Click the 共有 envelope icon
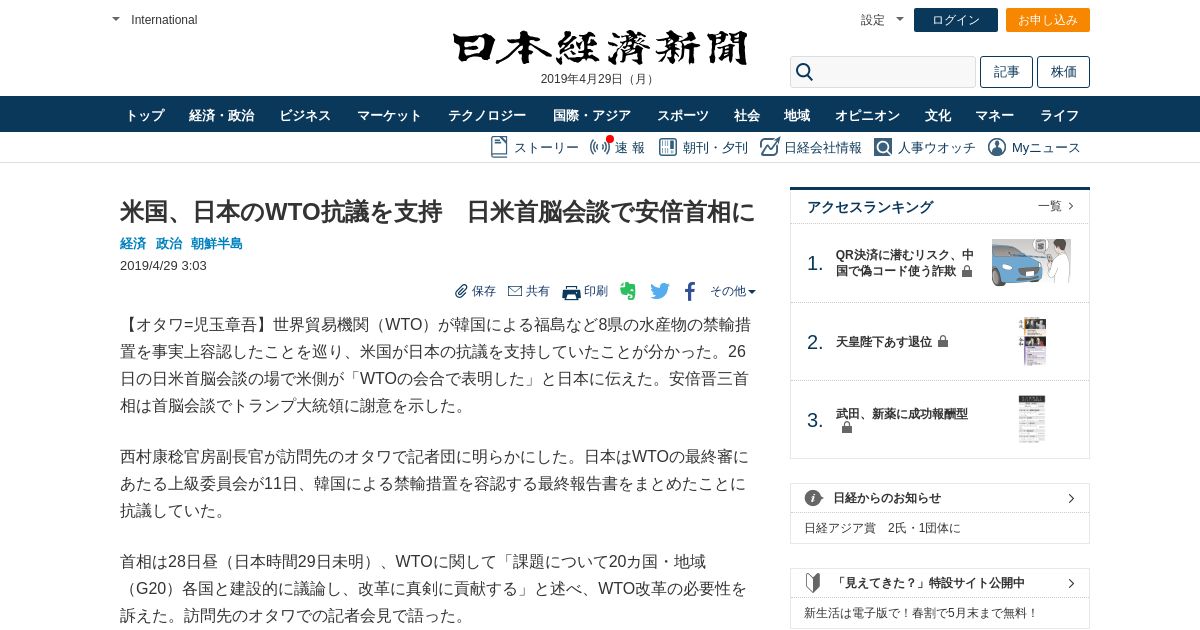The image size is (1200, 630). click(x=515, y=291)
